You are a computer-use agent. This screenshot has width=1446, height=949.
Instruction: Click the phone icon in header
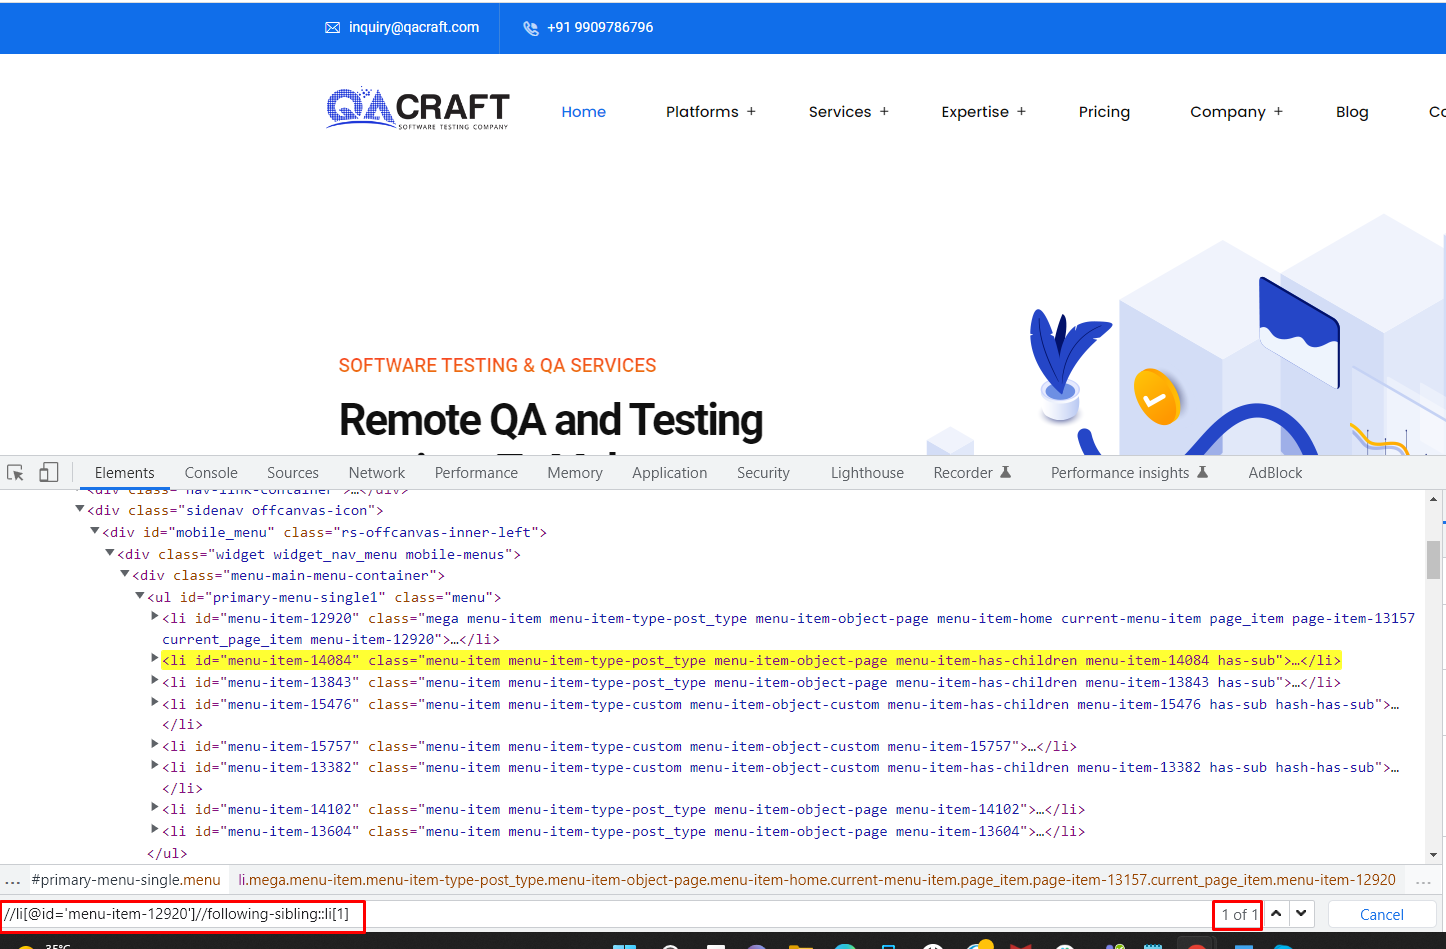pos(530,28)
